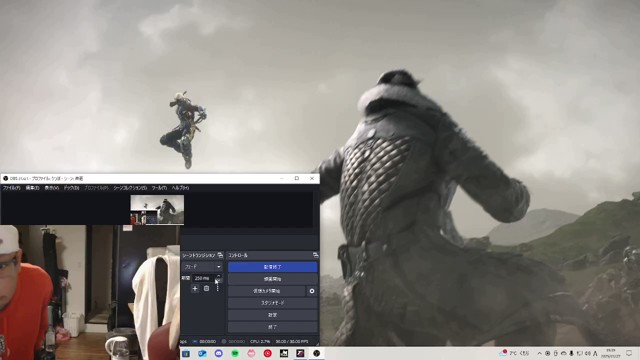
Task: Open the Scene Collection menu
Action: click(x=130, y=188)
